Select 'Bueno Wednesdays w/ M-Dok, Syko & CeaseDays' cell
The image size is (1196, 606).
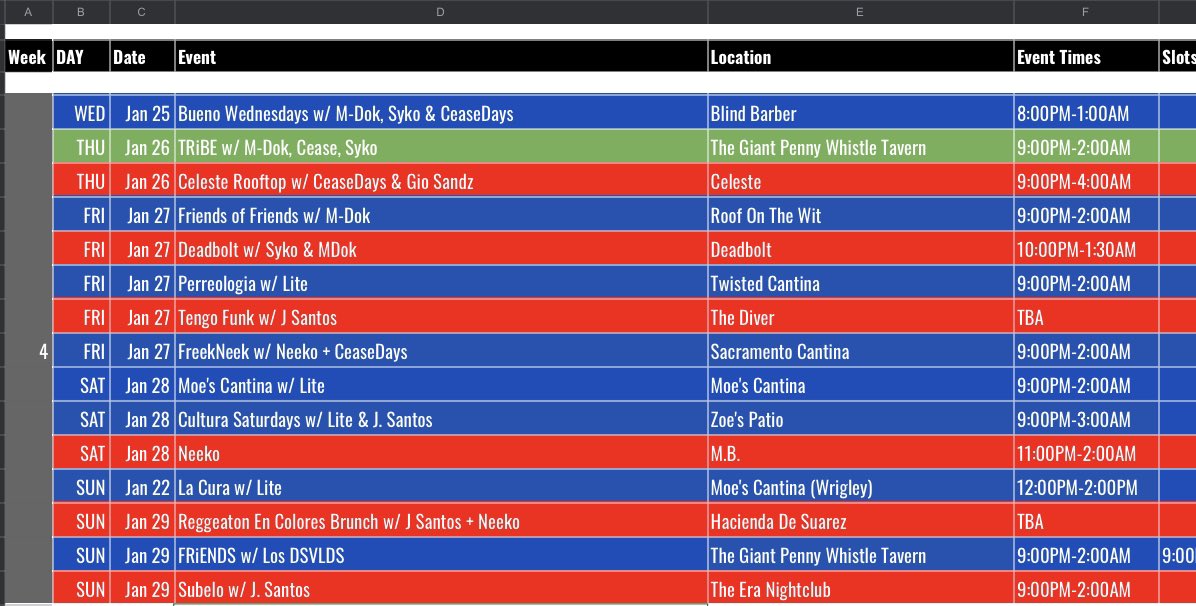pyautogui.click(x=441, y=113)
